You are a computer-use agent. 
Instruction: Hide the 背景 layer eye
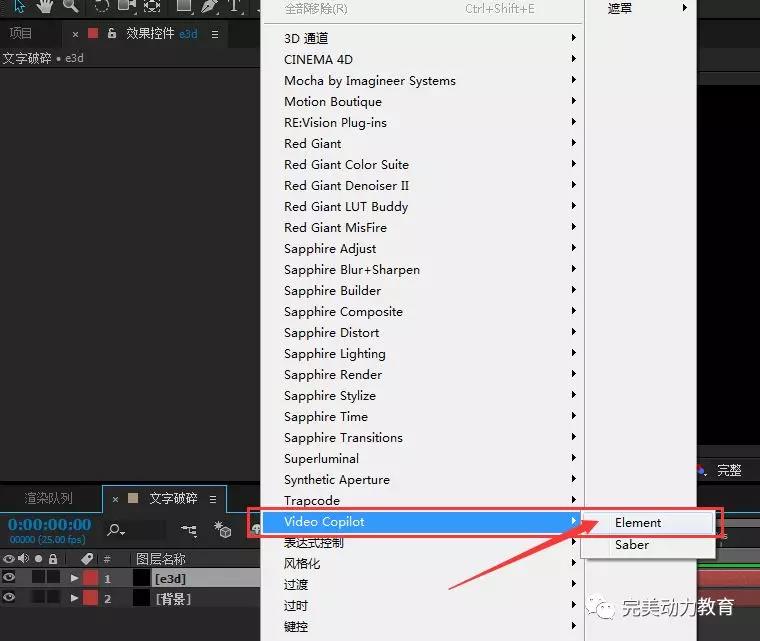click(x=9, y=597)
